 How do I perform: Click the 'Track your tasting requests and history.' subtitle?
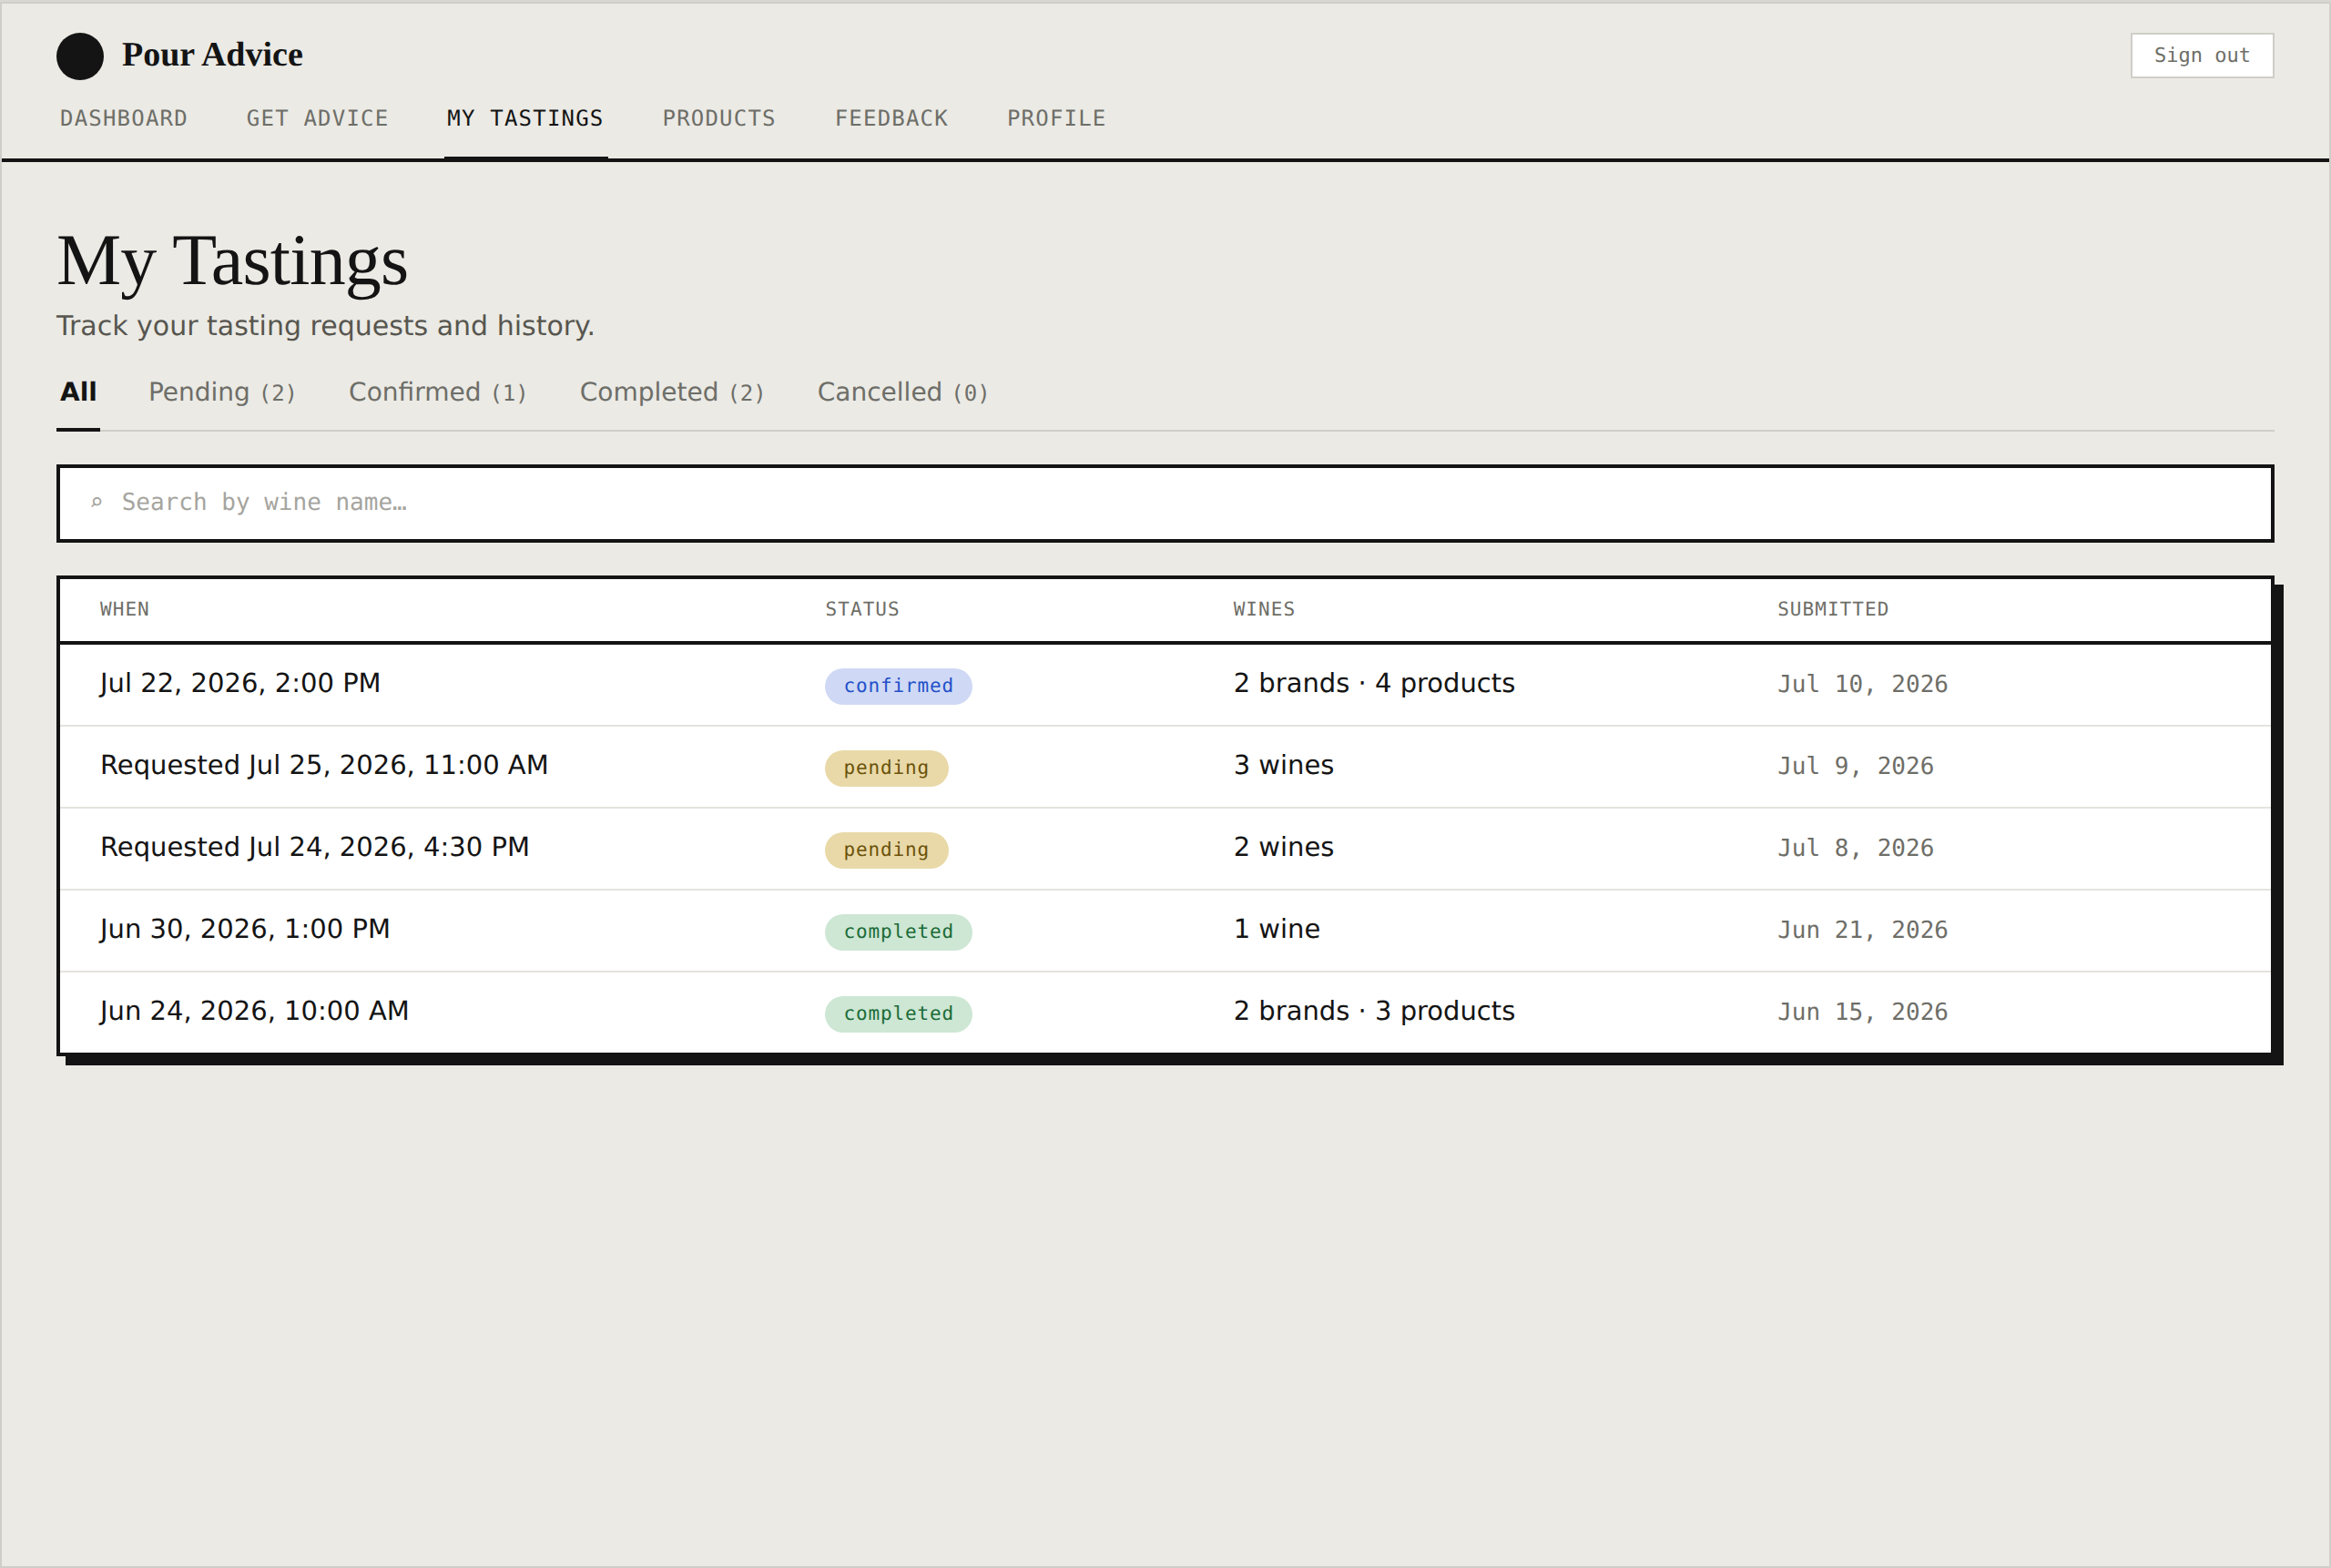point(325,326)
